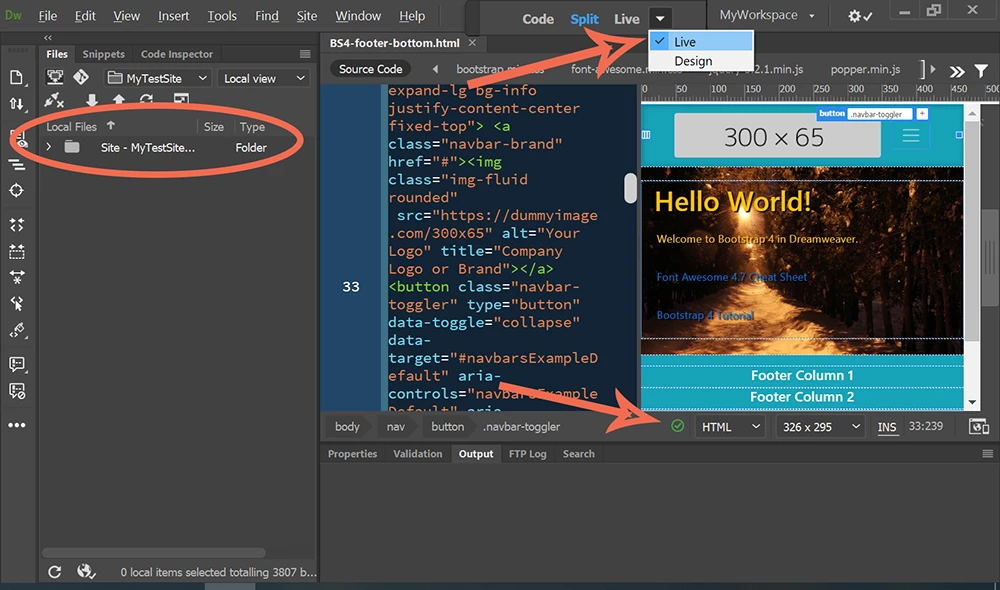This screenshot has width=1000, height=590.
Task: Click Select Parent Tag icon
Action: click(17, 304)
